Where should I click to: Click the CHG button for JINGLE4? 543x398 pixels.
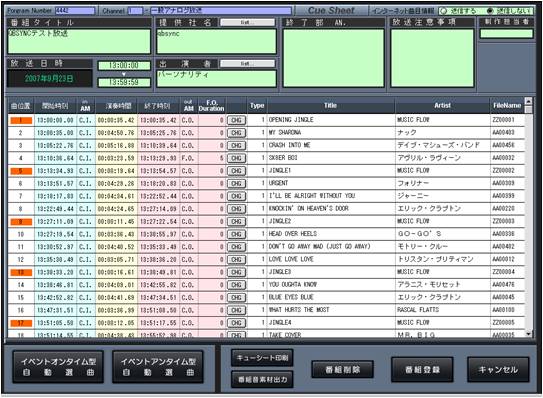coord(236,323)
